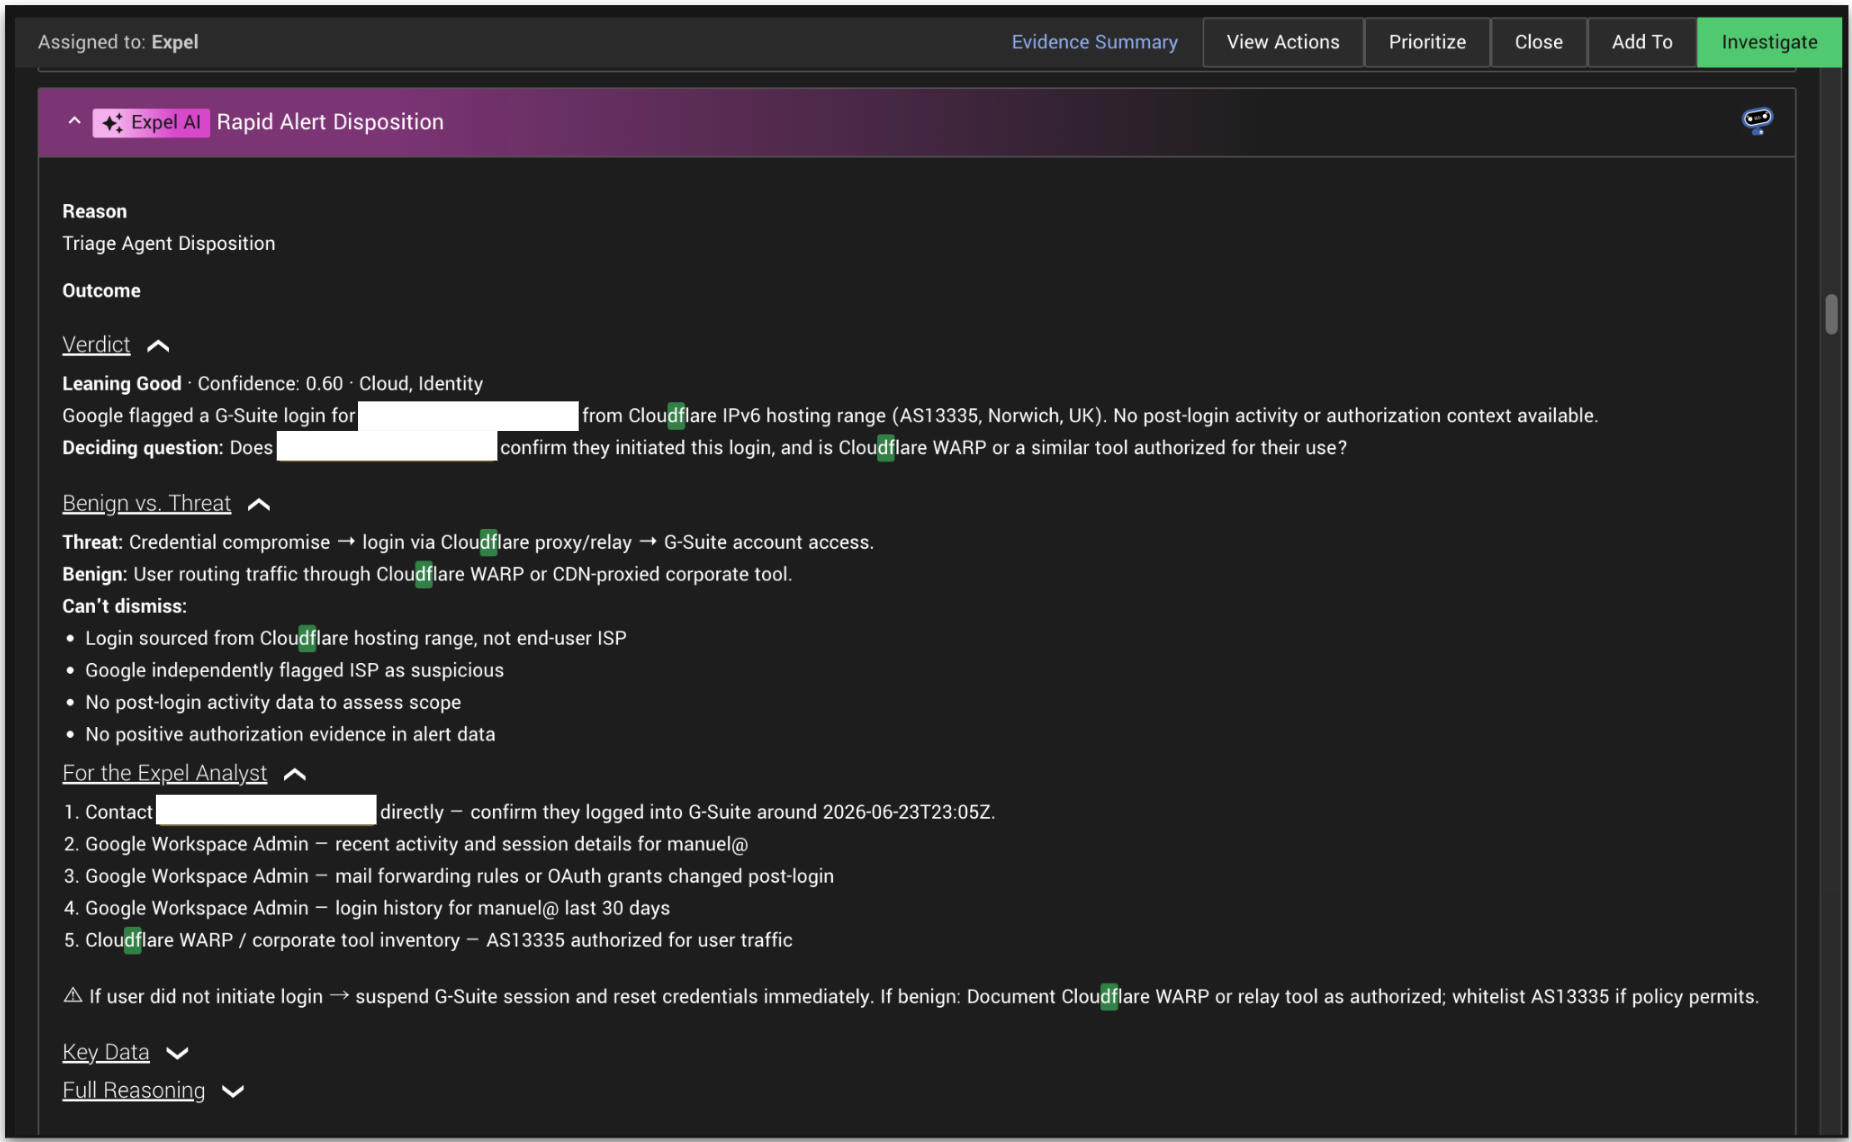Click the 'Deciding question:' label
This screenshot has width=1852, height=1142.
tap(142, 448)
